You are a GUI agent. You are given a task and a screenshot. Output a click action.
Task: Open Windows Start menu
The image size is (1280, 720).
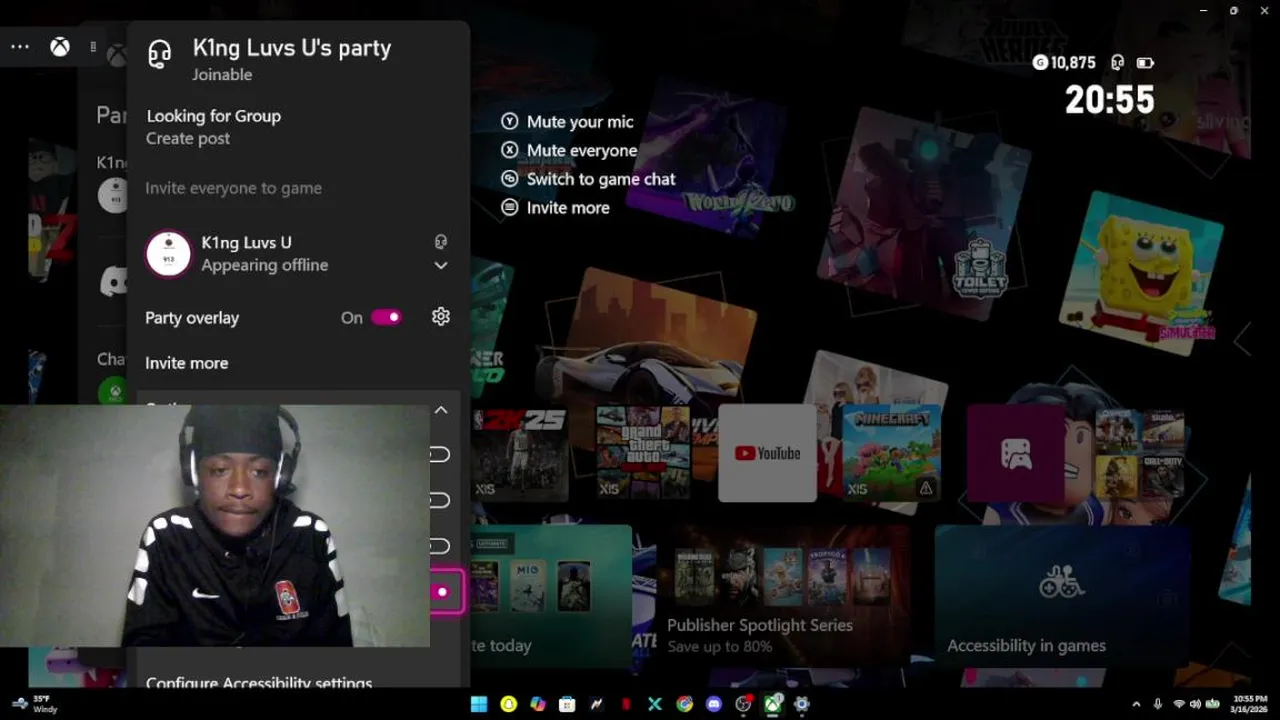click(x=479, y=704)
